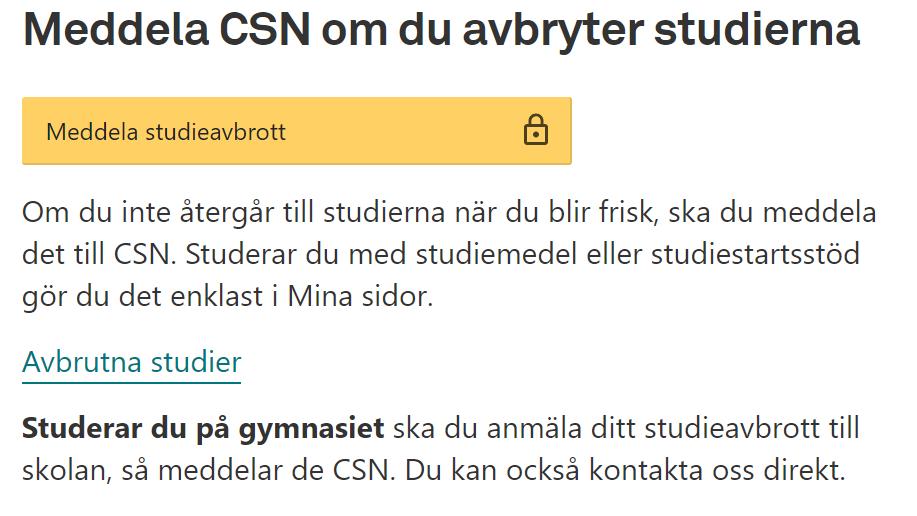
Task: Click the sentence Du kan också kontakta oss direkt
Action: coord(625,470)
